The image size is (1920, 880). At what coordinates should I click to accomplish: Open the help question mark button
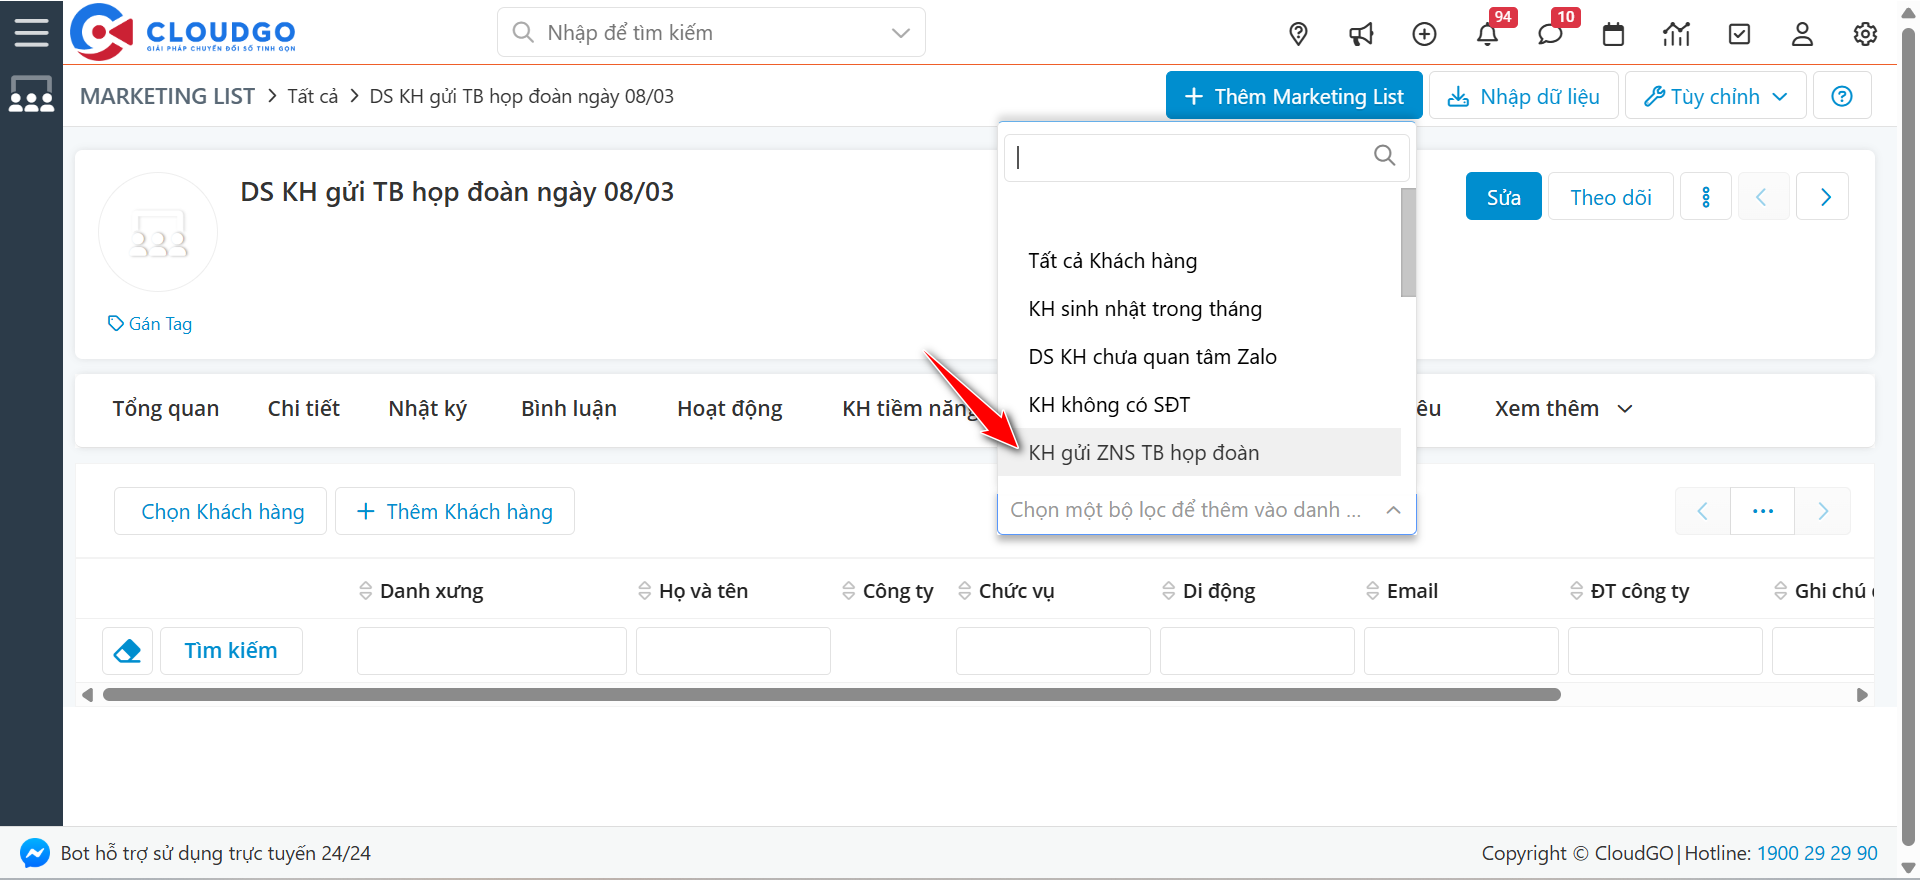[x=1842, y=96]
